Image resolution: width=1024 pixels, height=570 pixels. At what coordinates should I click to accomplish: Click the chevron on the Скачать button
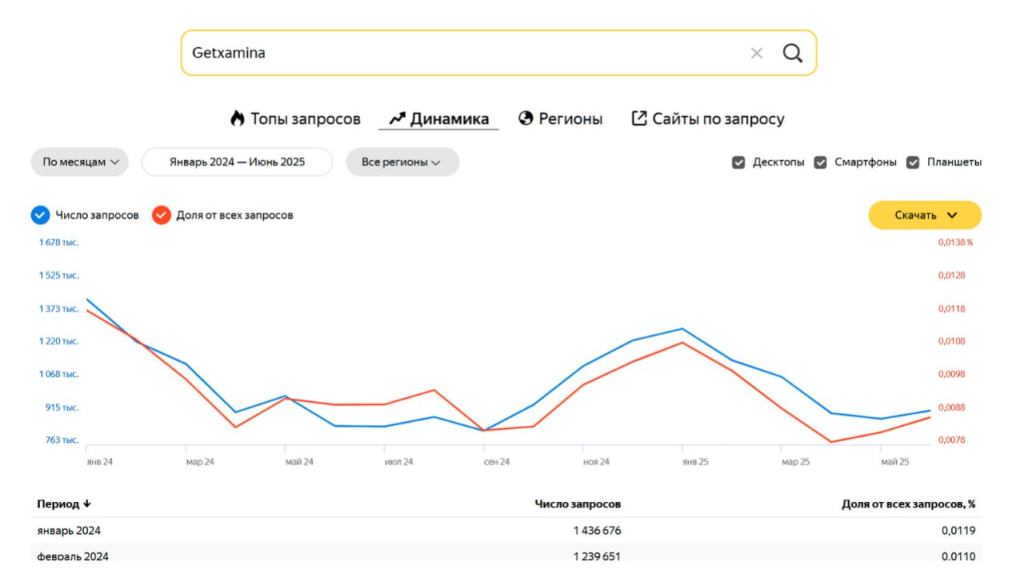tap(952, 215)
